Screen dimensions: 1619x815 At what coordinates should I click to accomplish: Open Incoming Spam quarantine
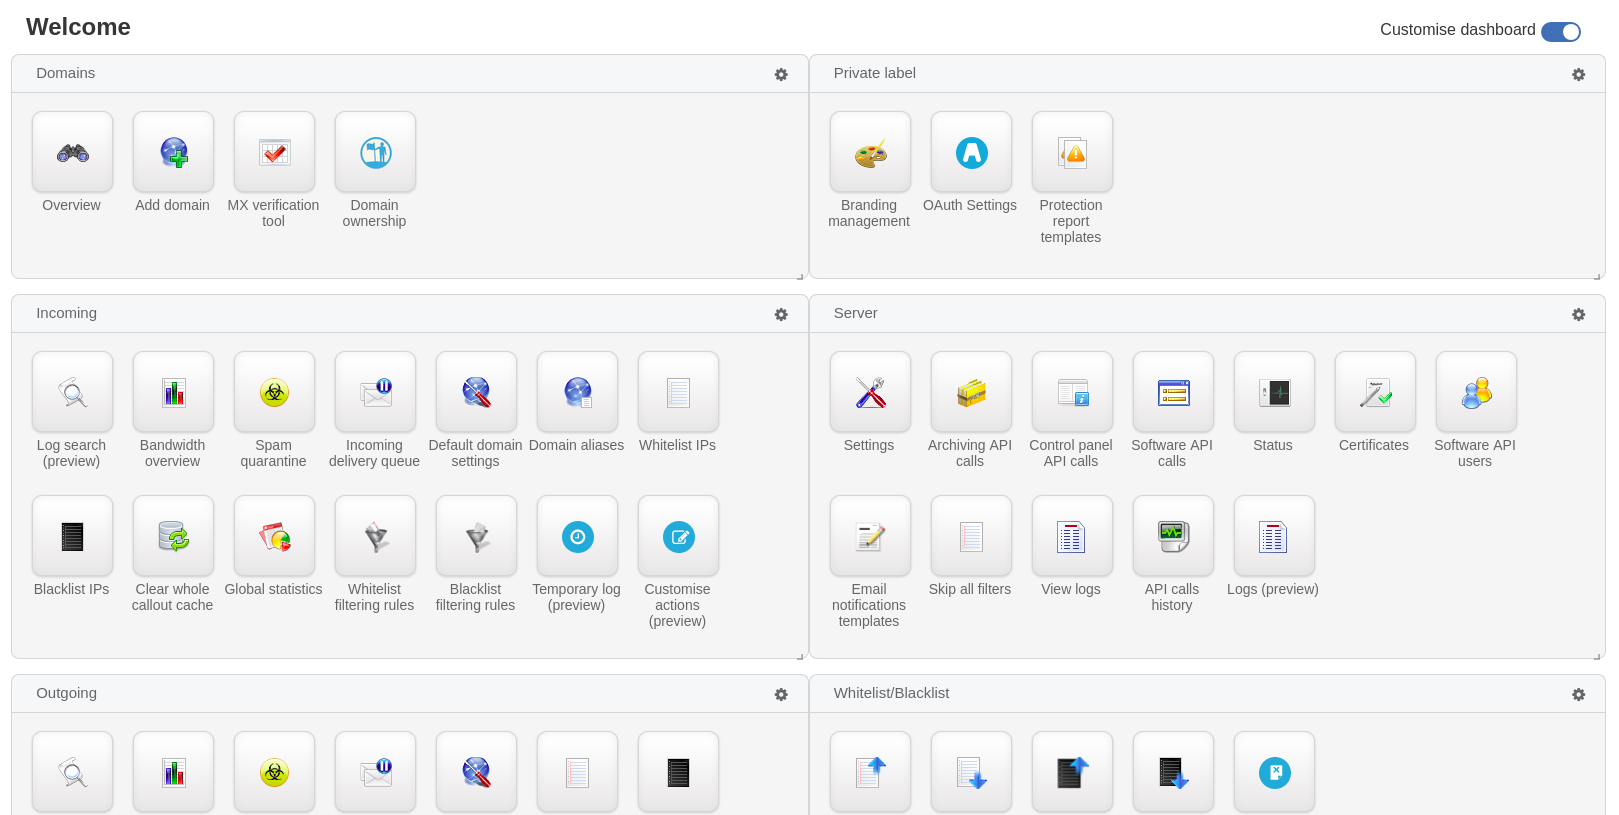pyautogui.click(x=274, y=392)
